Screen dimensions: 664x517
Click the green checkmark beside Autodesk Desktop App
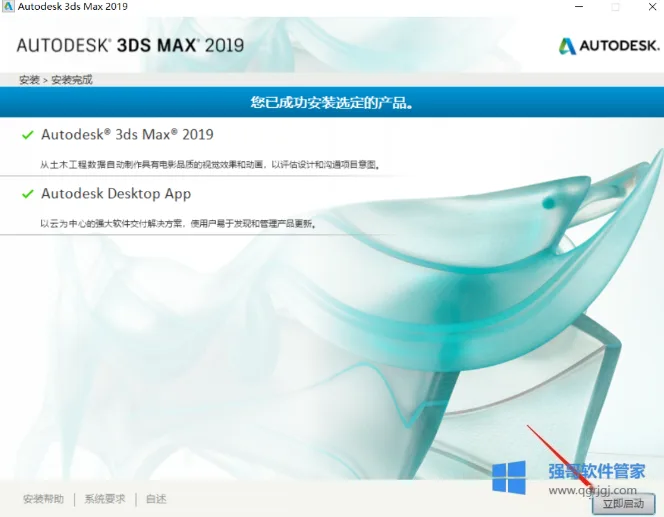point(28,194)
